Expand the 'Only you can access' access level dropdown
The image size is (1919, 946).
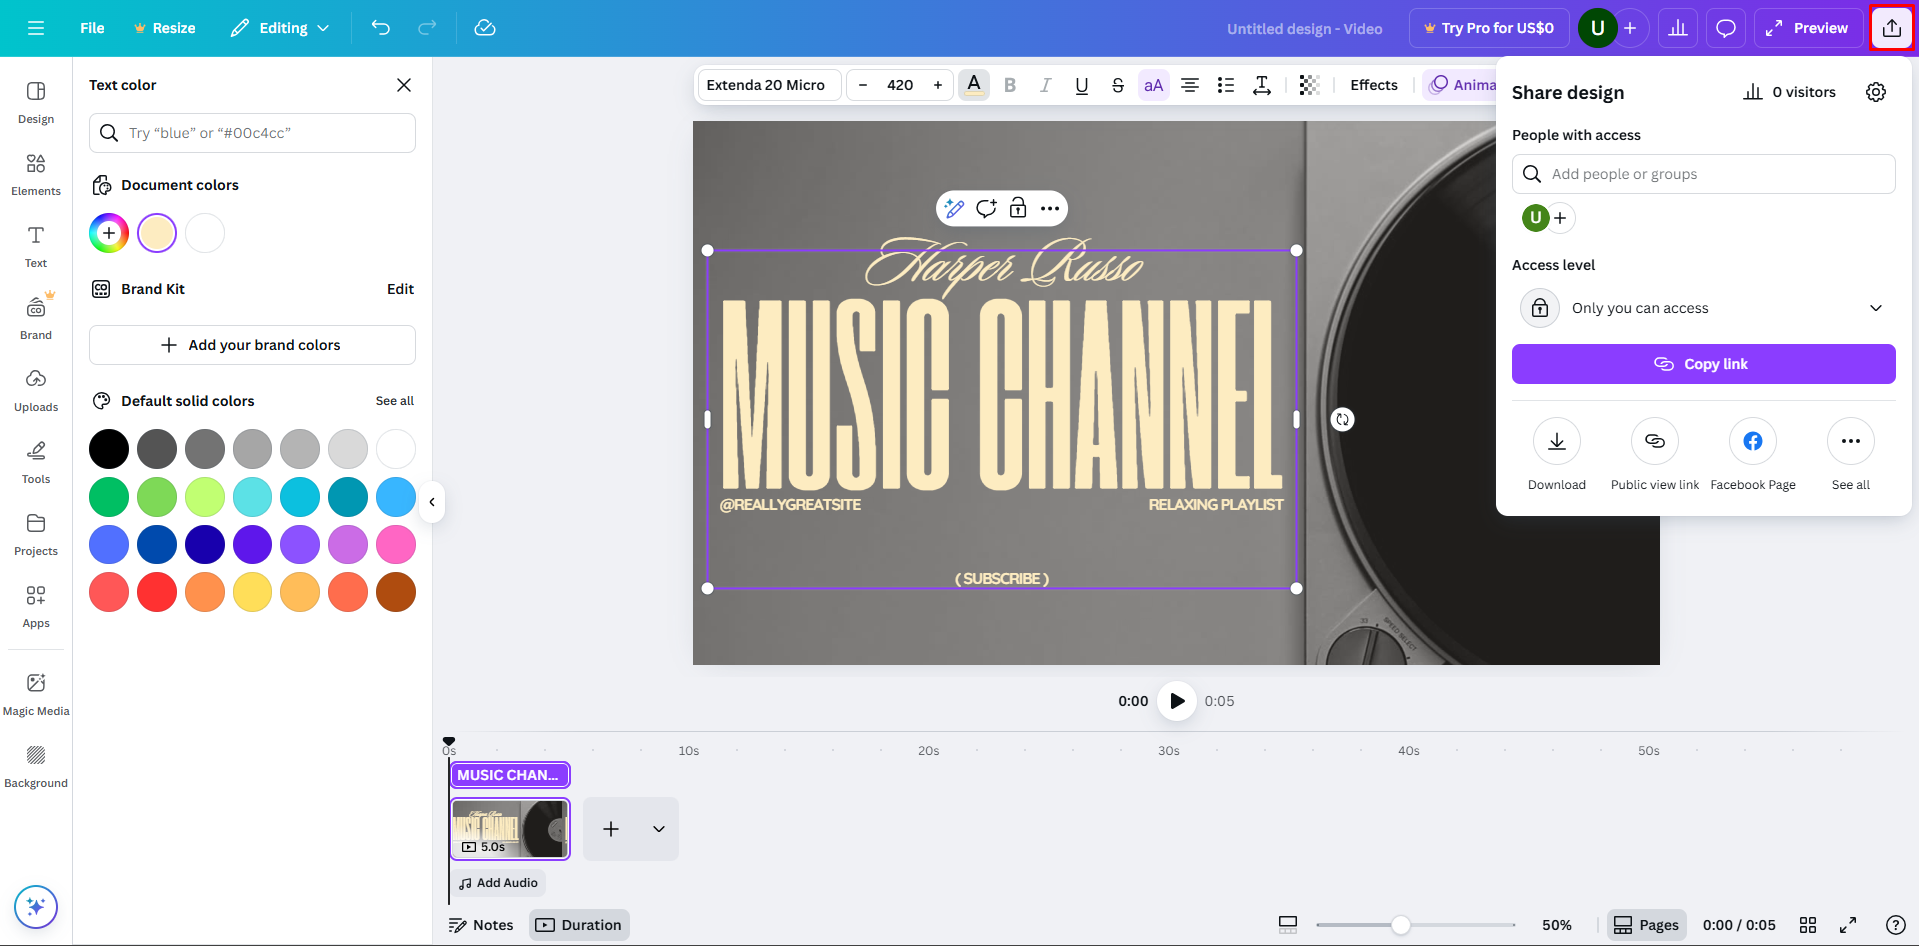tap(1876, 308)
